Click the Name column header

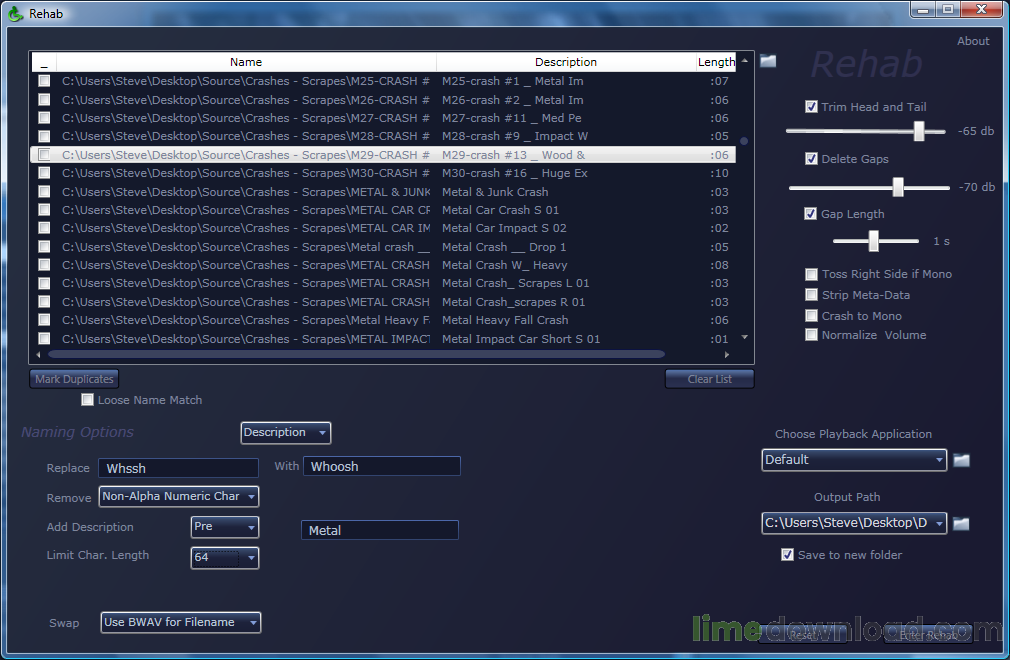pos(246,62)
